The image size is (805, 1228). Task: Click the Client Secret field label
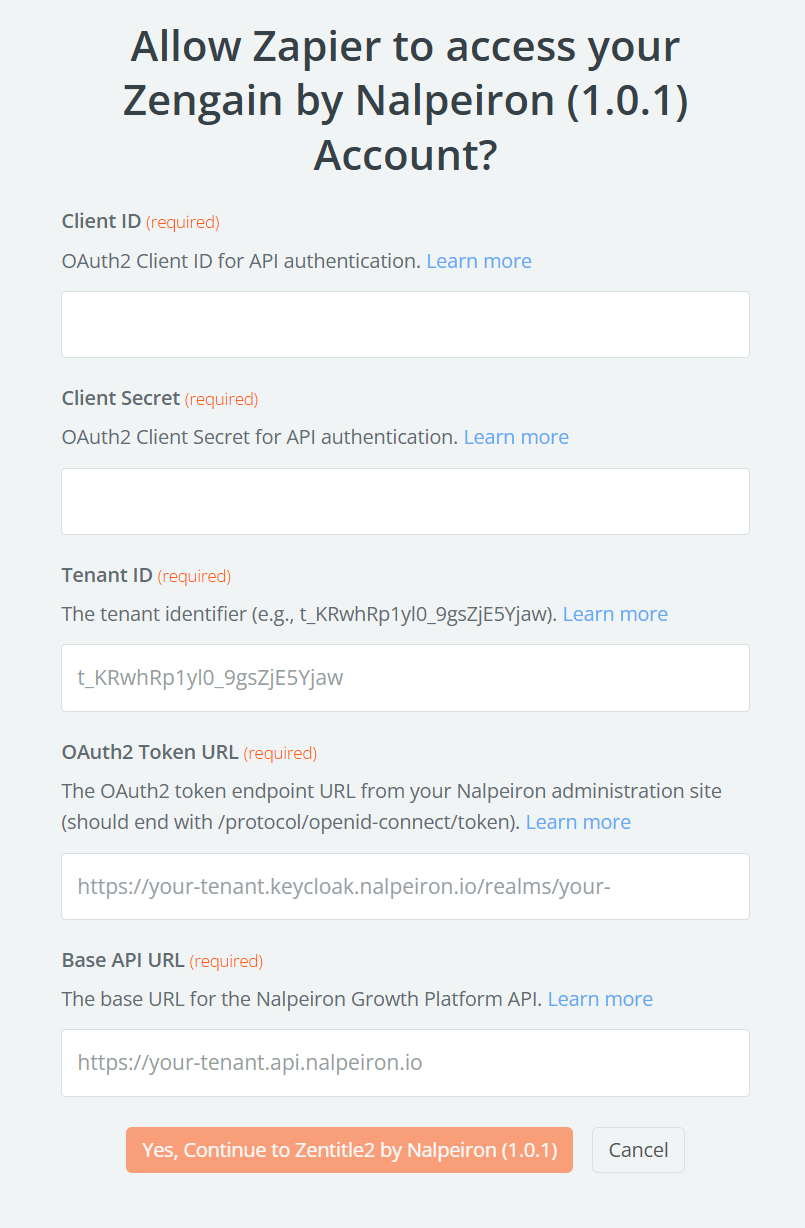121,398
